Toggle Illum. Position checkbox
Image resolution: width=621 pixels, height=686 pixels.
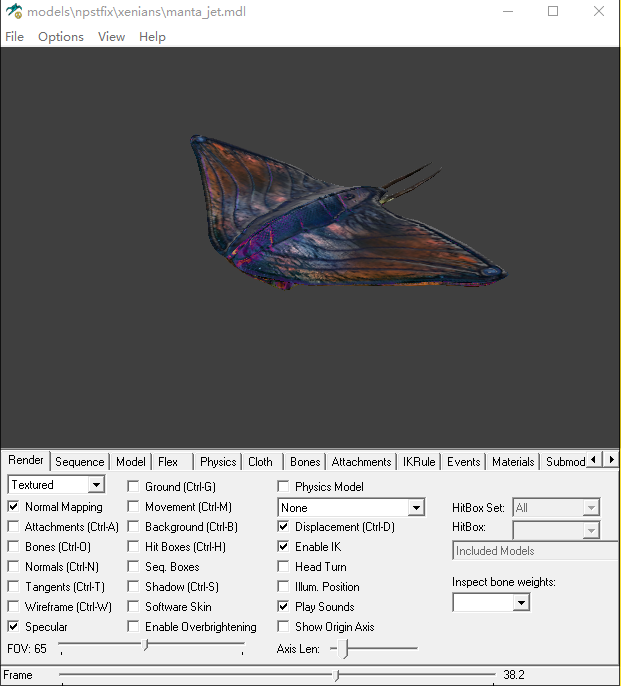(283, 587)
